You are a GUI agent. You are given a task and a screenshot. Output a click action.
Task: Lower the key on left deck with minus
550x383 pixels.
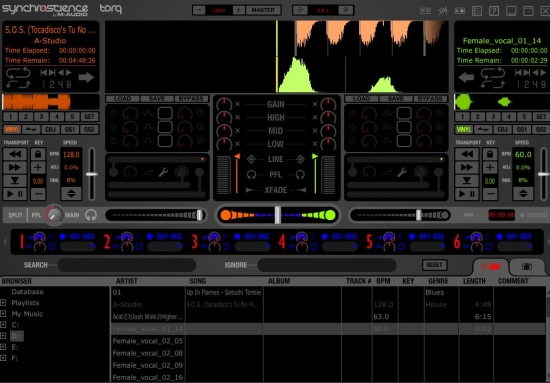coord(38,194)
